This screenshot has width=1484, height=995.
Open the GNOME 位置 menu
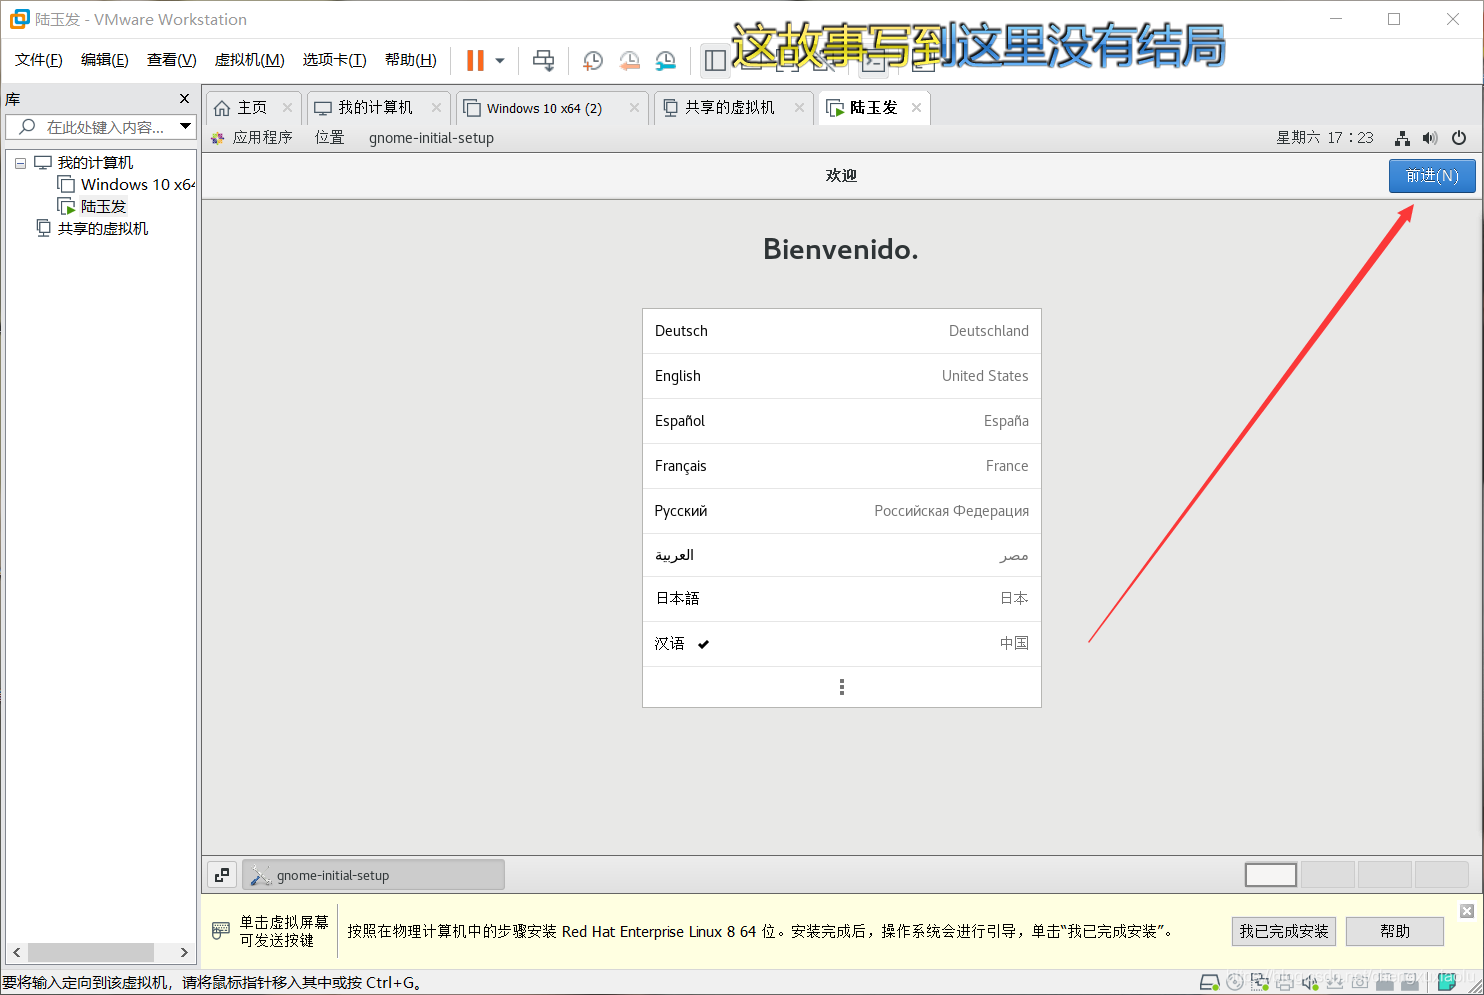pos(330,137)
